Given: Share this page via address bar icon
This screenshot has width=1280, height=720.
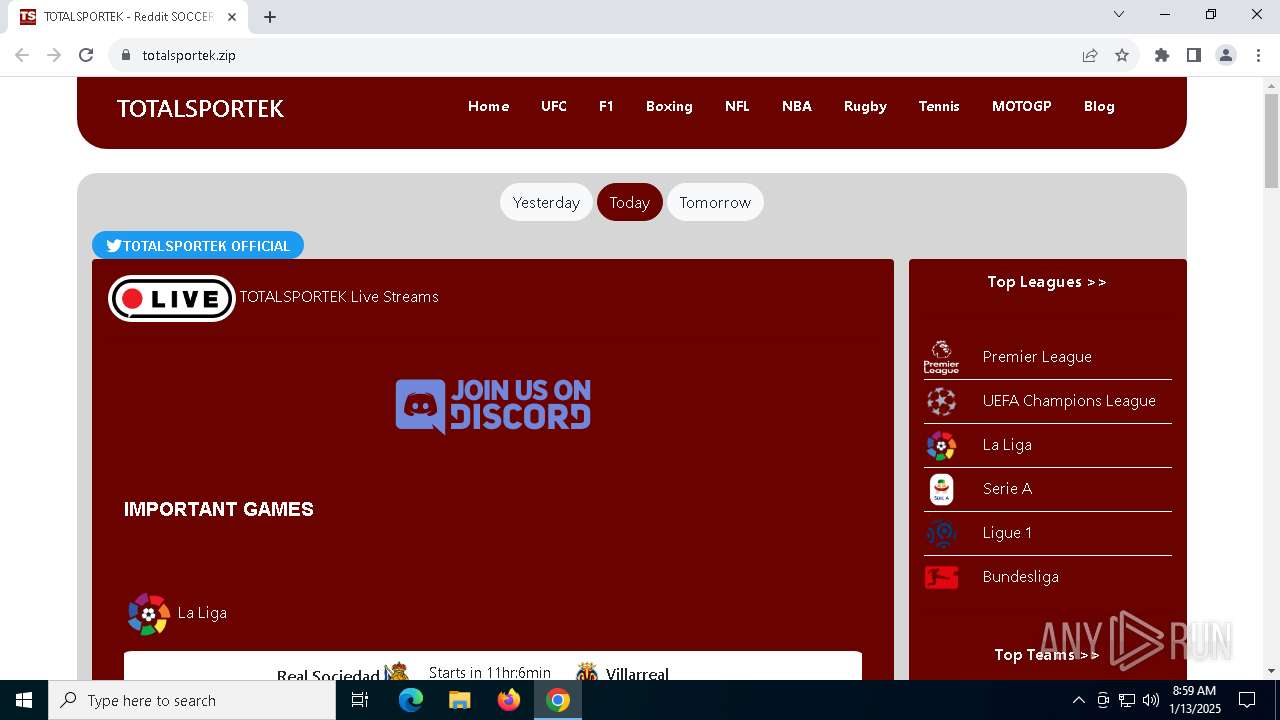Looking at the screenshot, I should [x=1090, y=55].
